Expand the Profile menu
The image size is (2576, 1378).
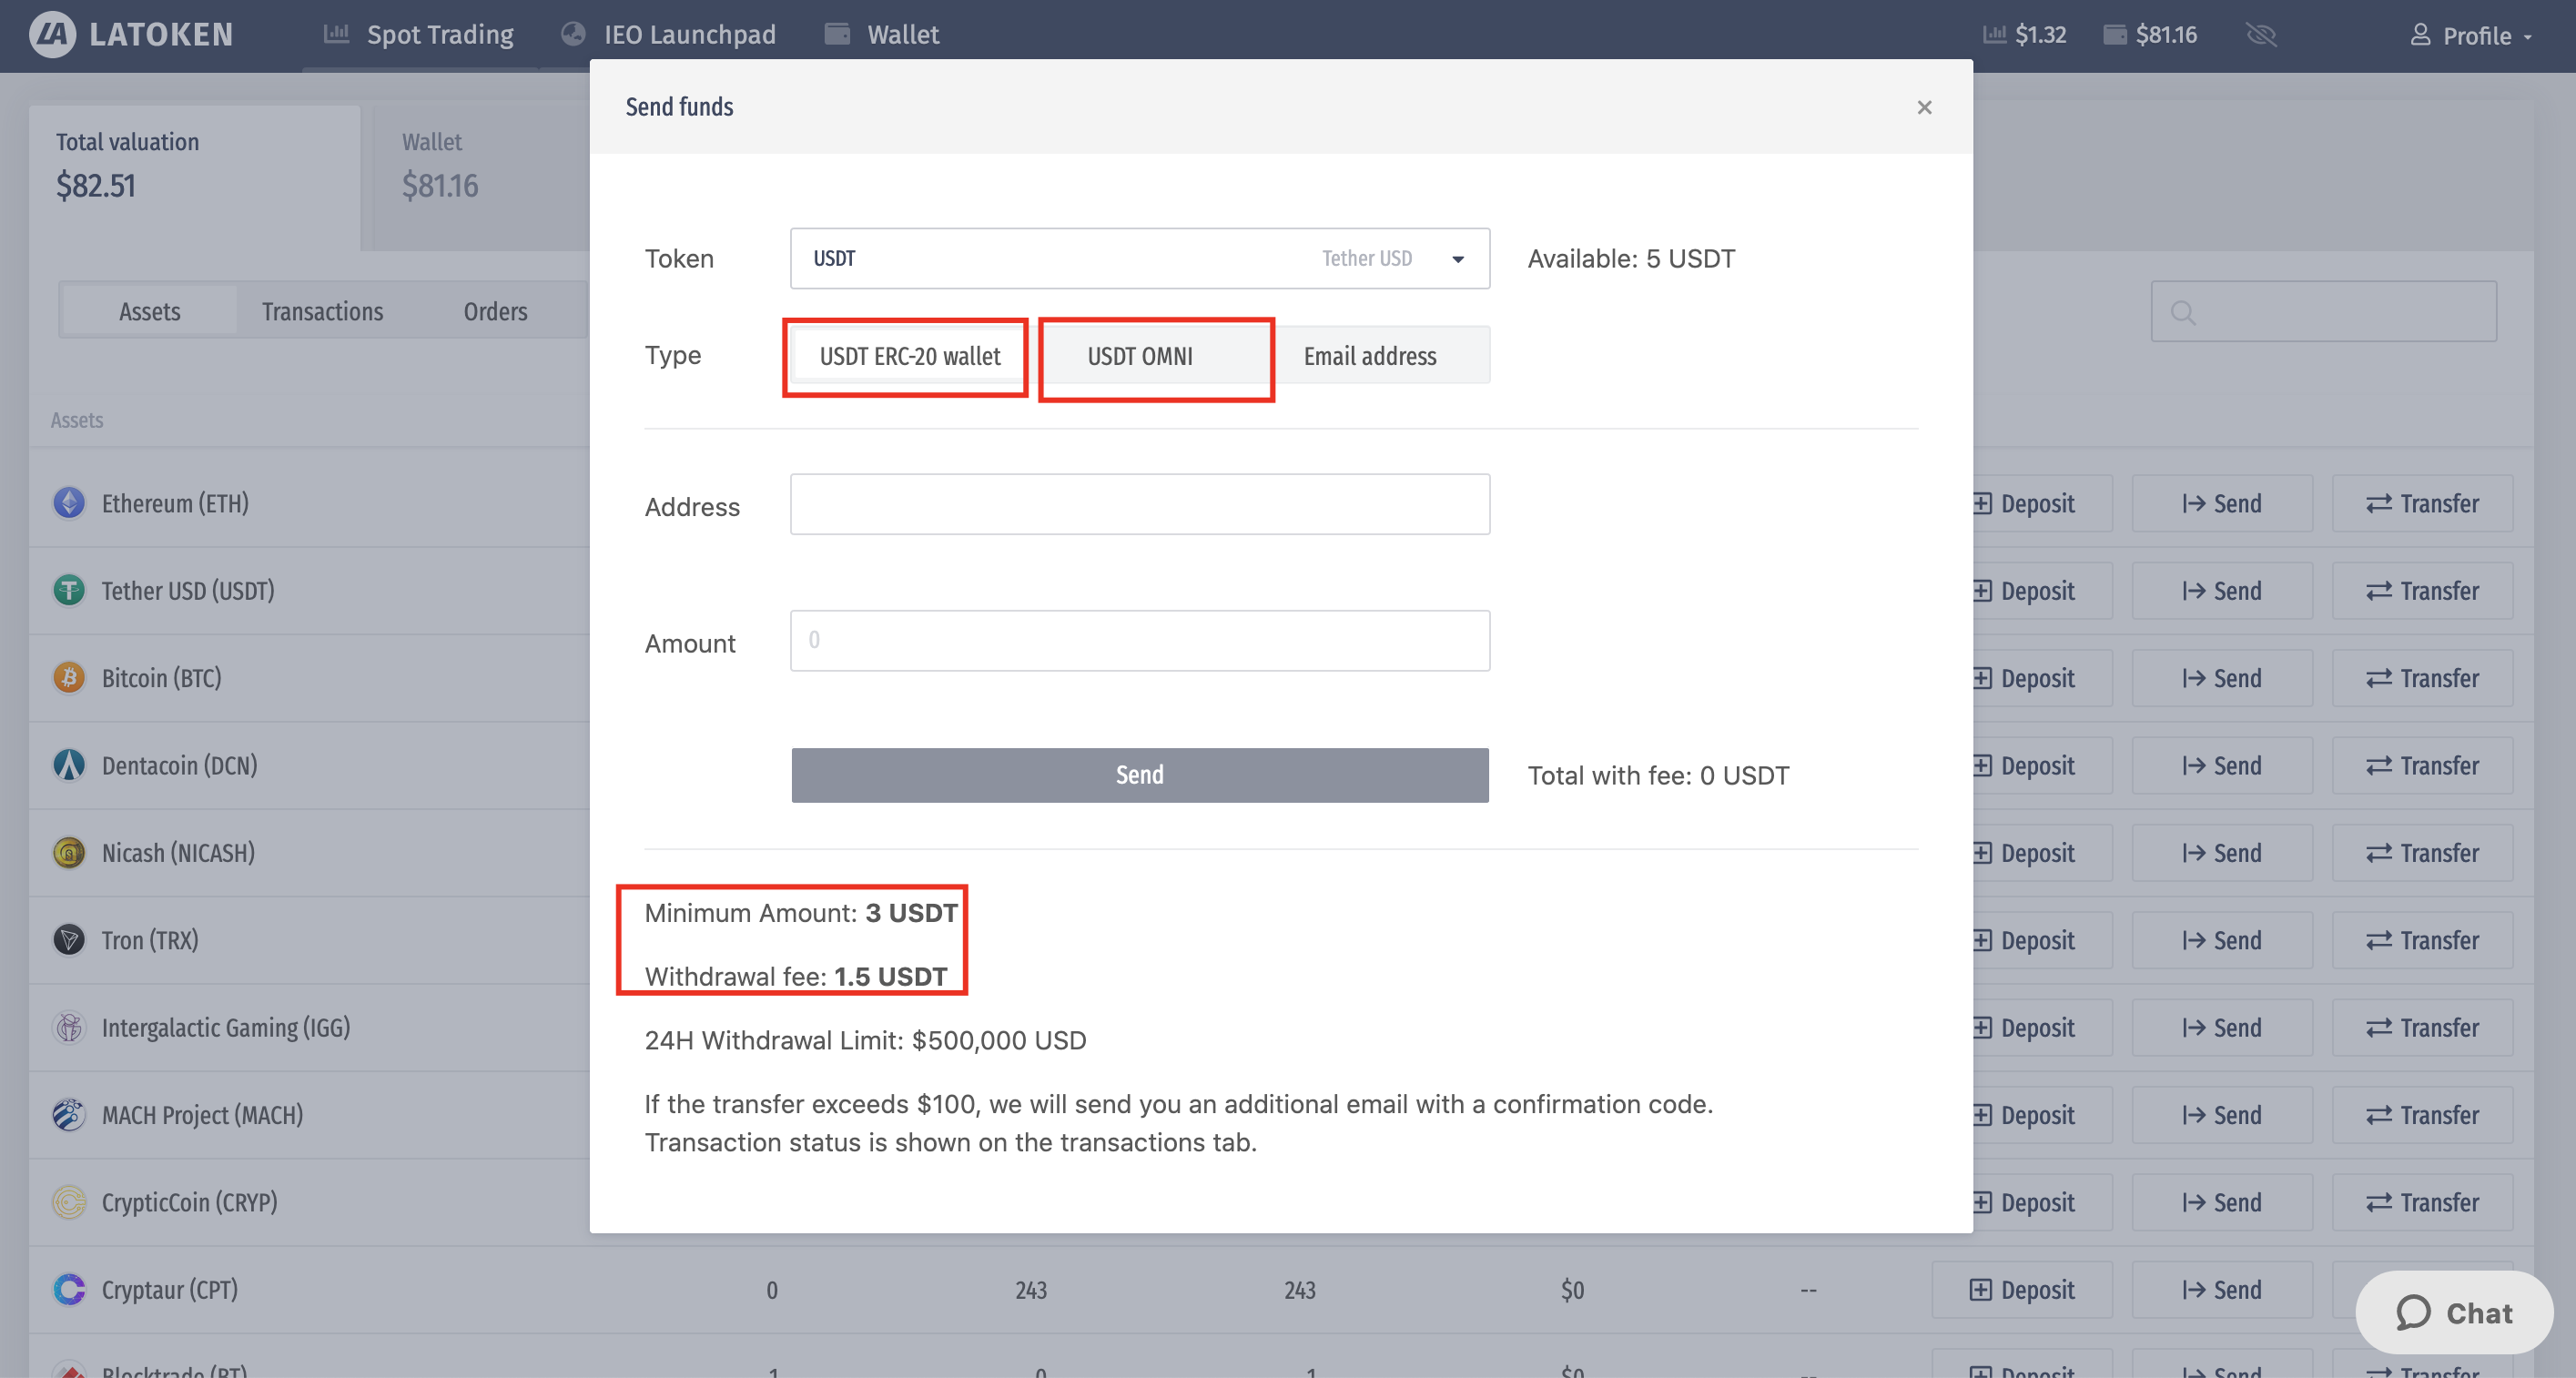(x=2470, y=36)
